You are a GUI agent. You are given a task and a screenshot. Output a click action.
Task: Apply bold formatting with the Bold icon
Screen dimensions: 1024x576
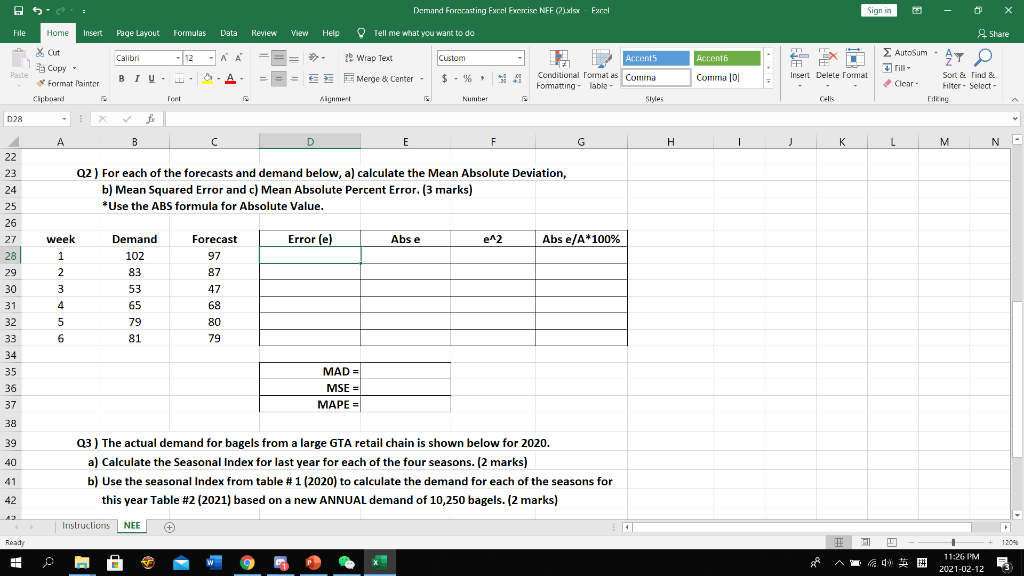coord(121,77)
